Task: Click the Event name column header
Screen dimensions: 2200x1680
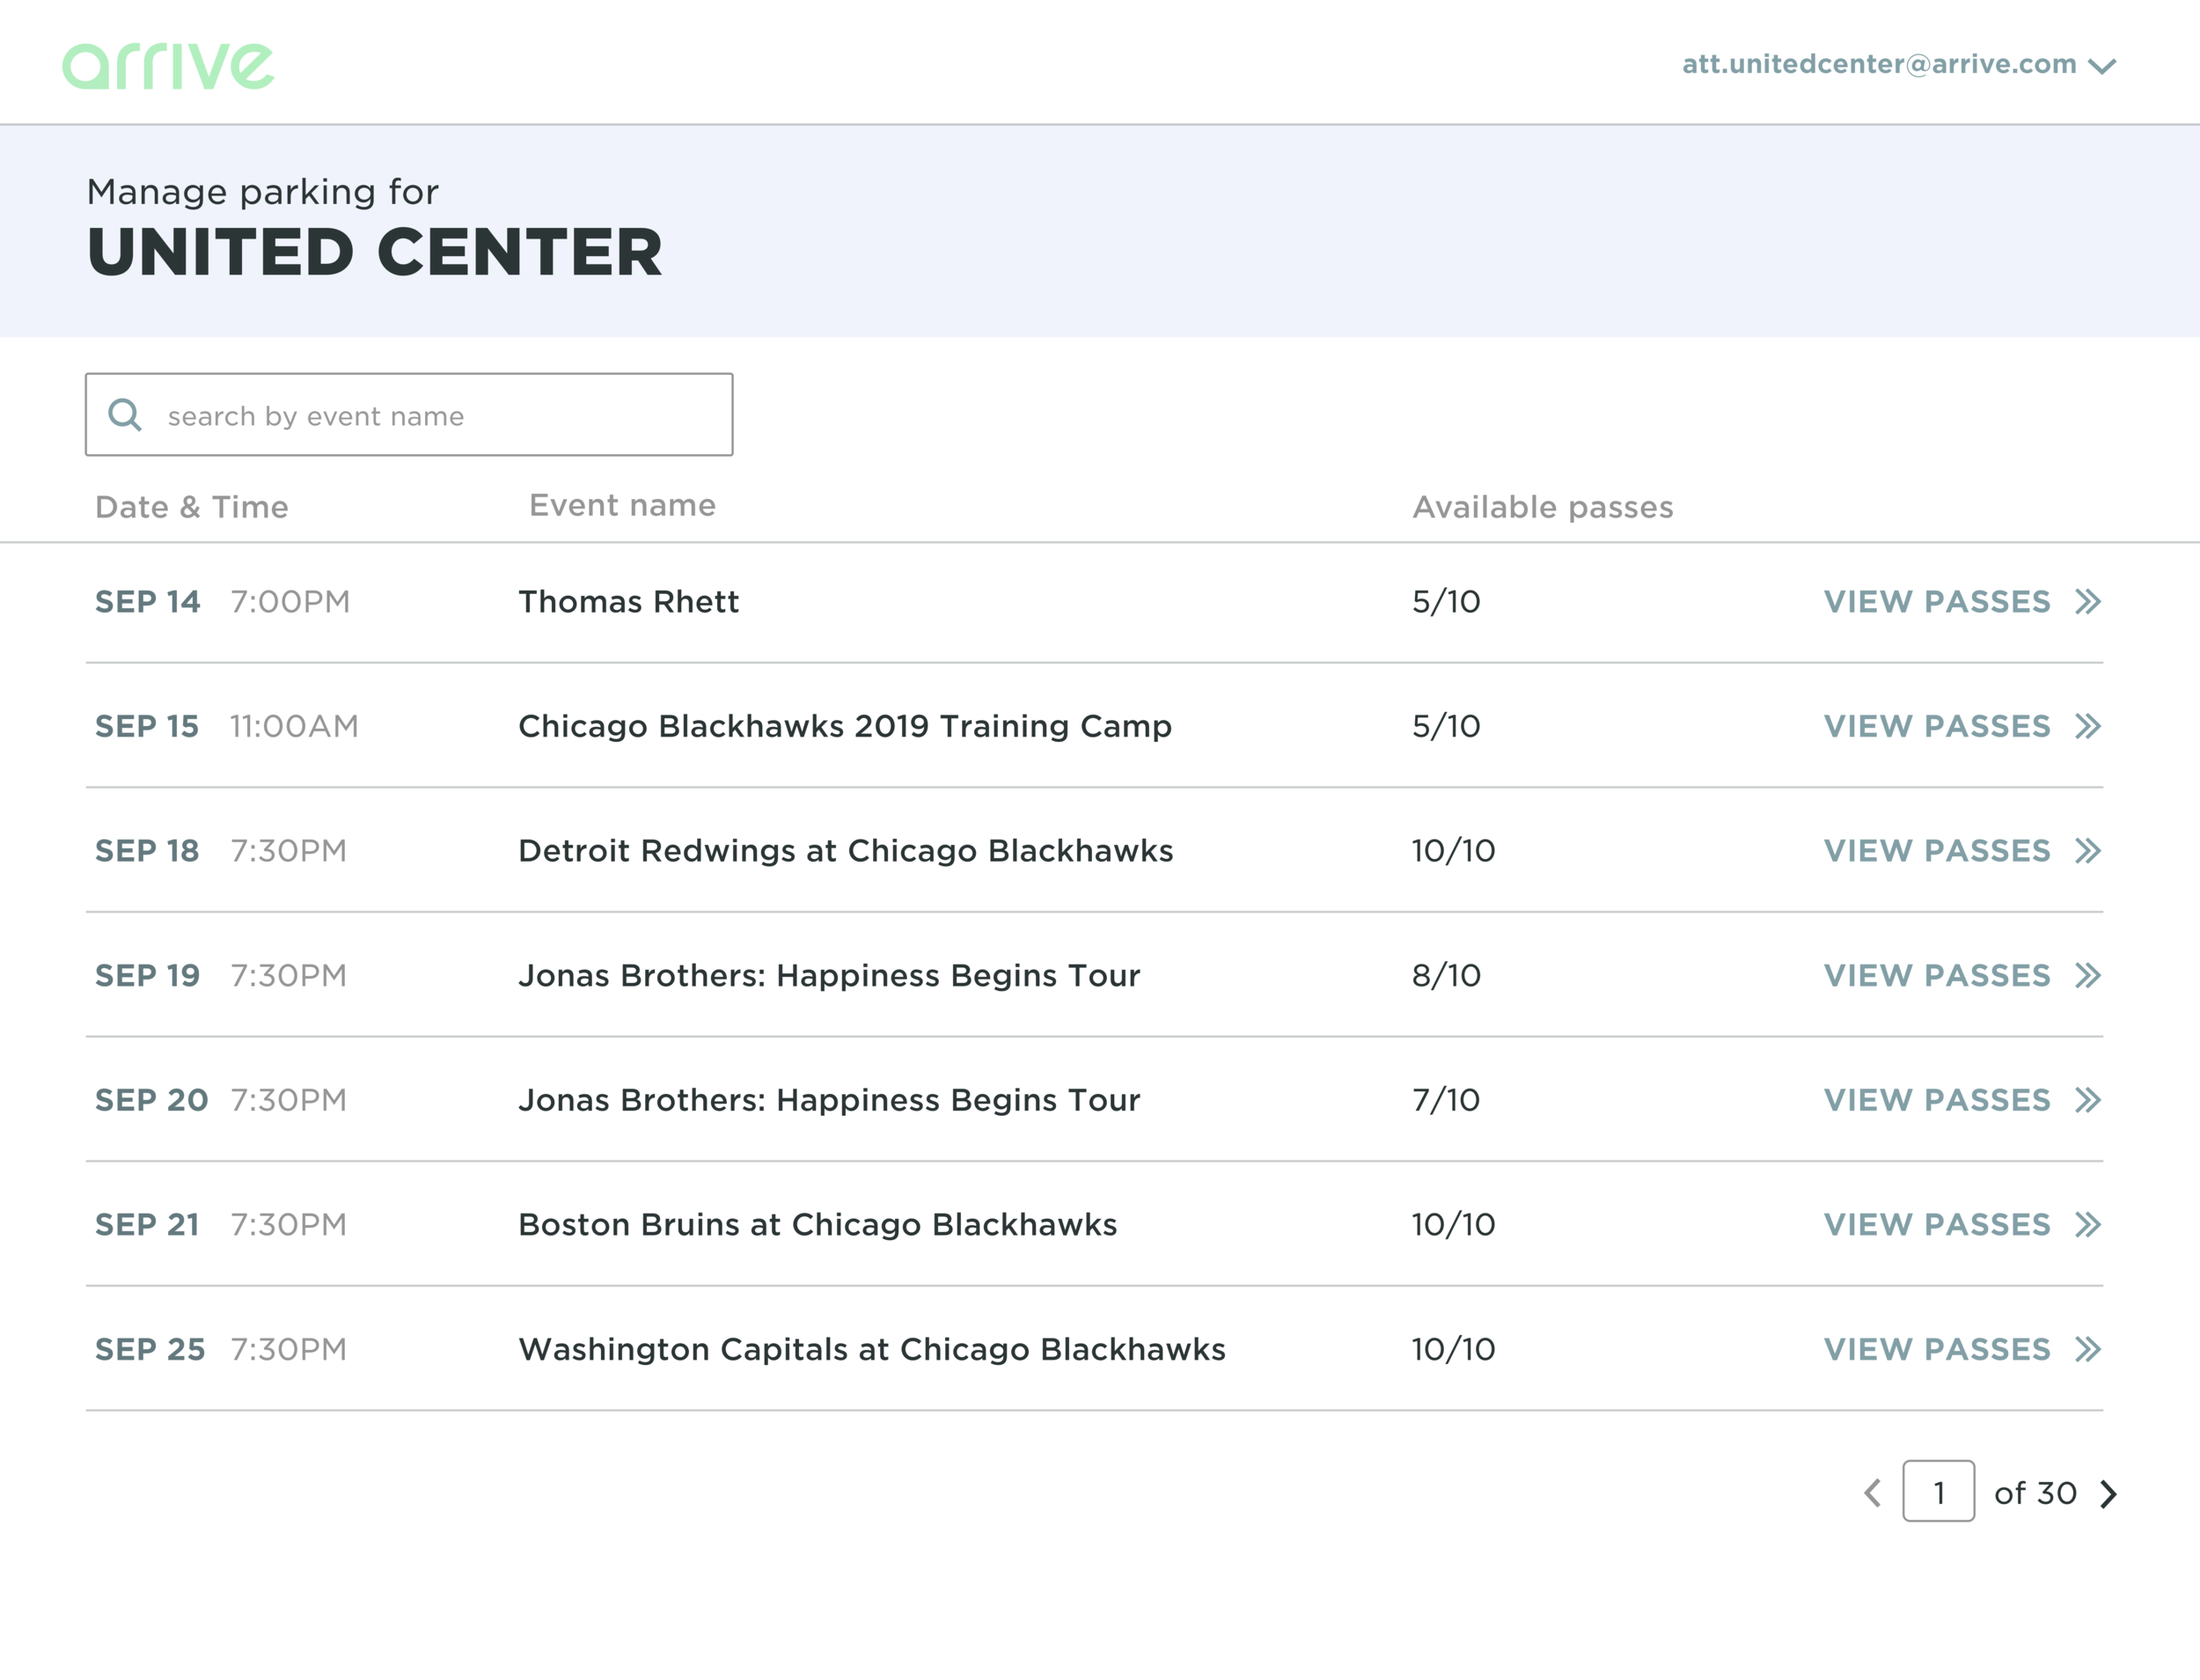Action: click(x=622, y=505)
